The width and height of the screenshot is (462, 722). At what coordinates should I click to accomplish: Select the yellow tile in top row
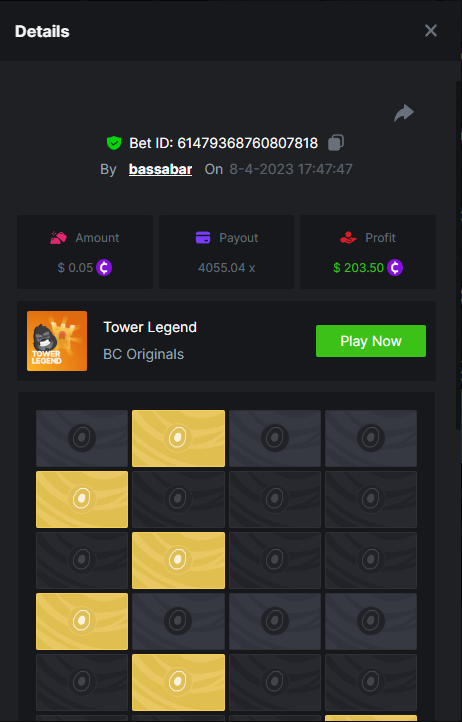pos(178,438)
